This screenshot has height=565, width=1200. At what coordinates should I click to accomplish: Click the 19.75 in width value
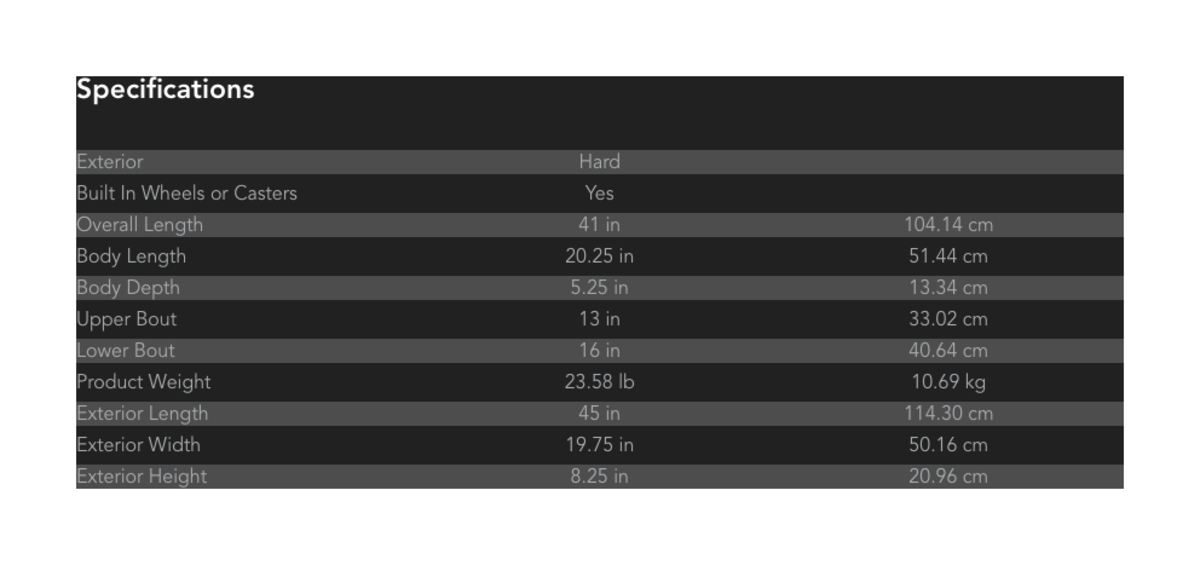pos(599,445)
